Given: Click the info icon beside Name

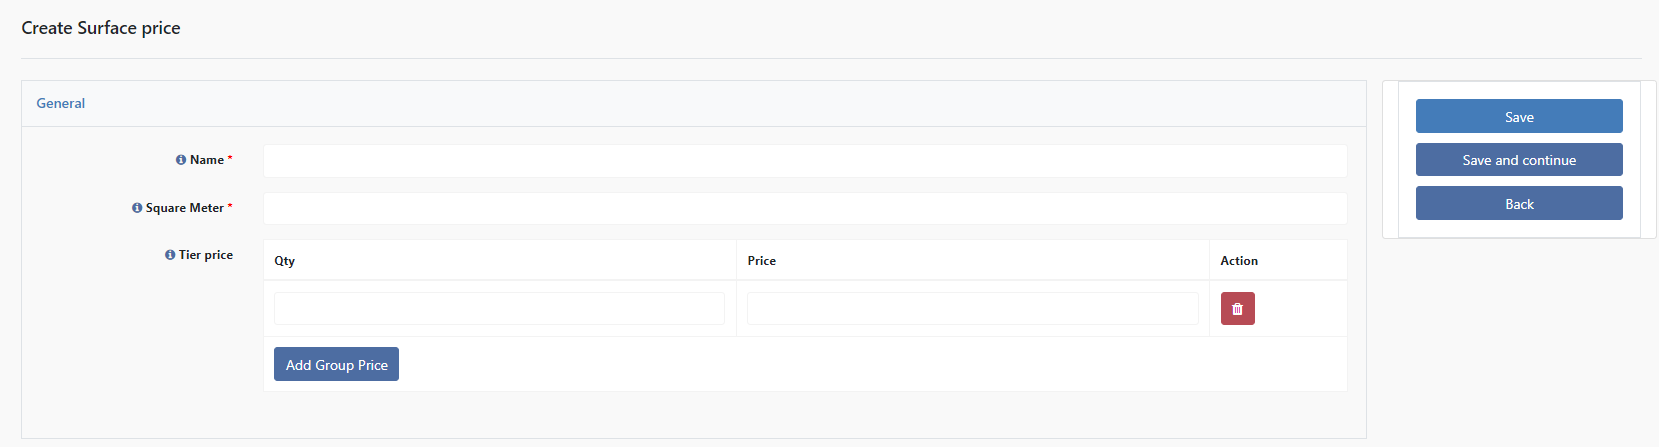Looking at the screenshot, I should [181, 160].
